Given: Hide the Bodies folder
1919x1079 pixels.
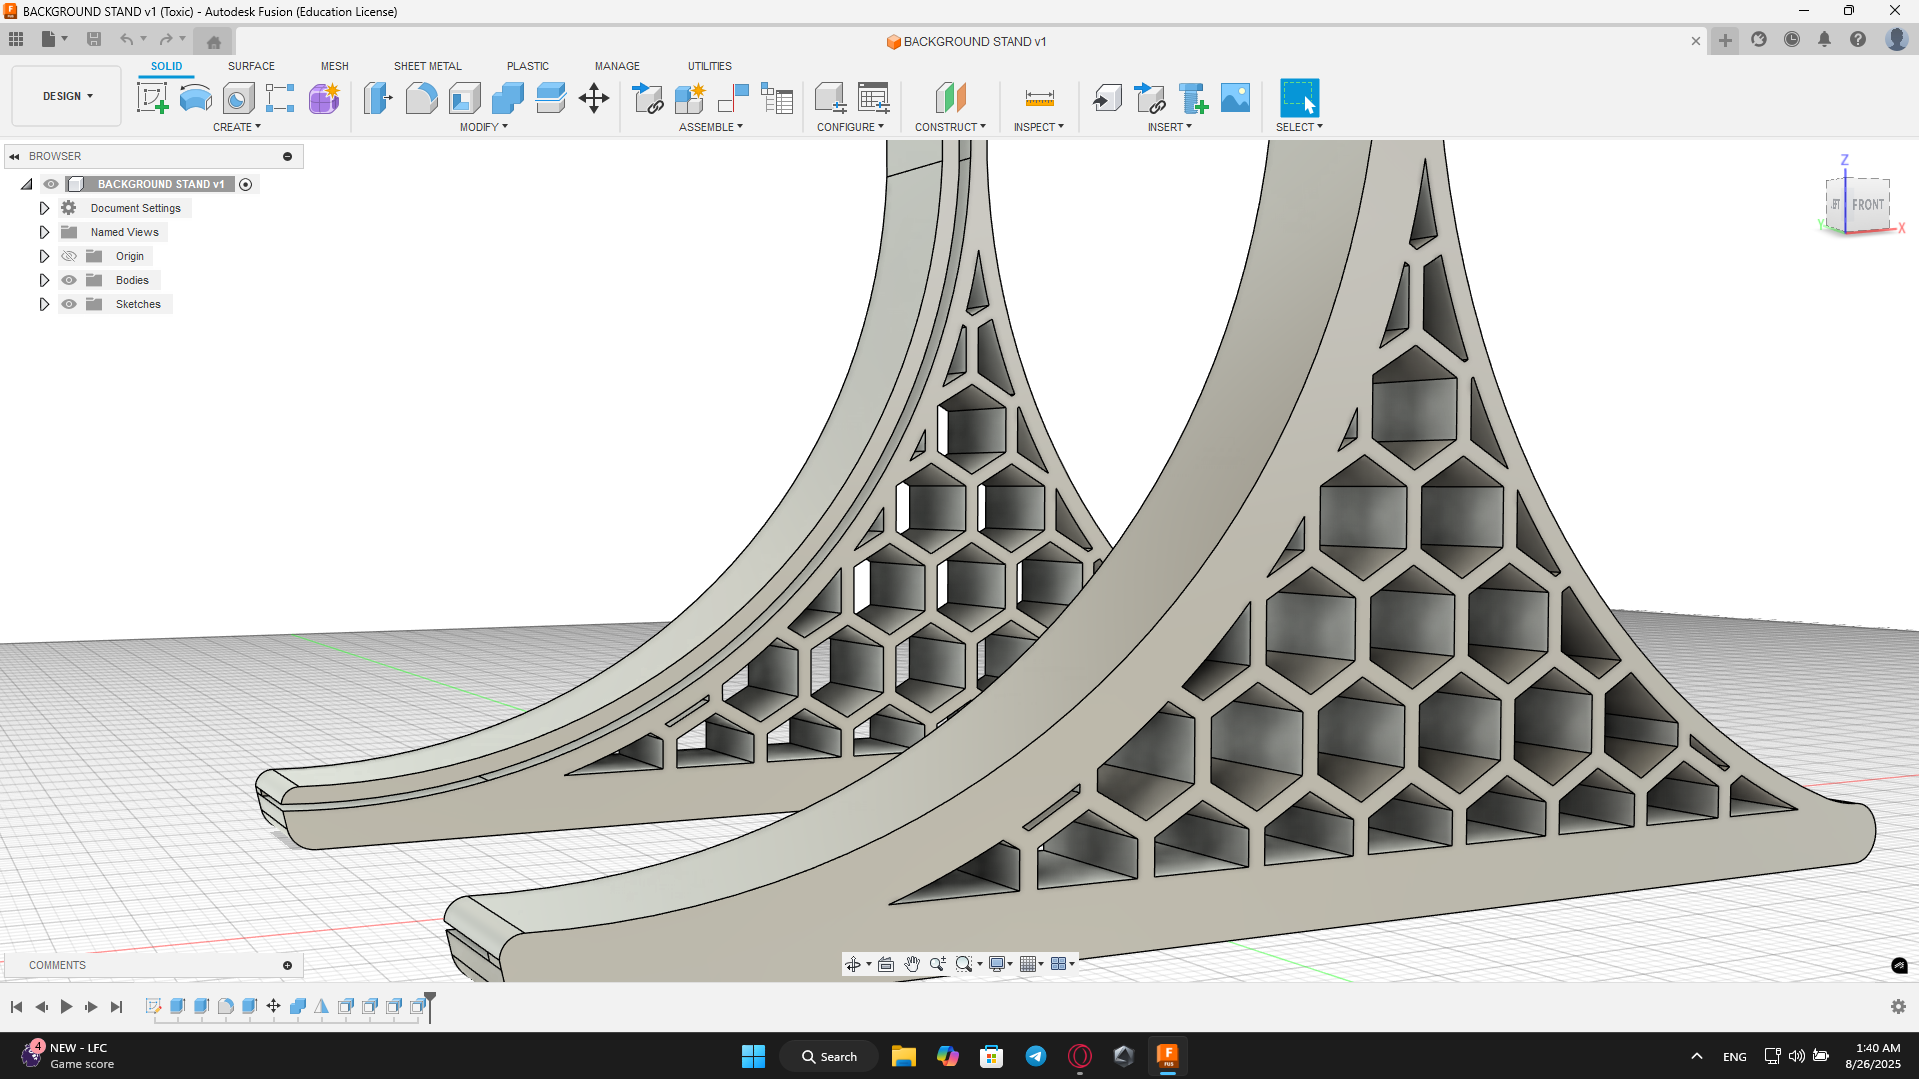Looking at the screenshot, I should [69, 280].
